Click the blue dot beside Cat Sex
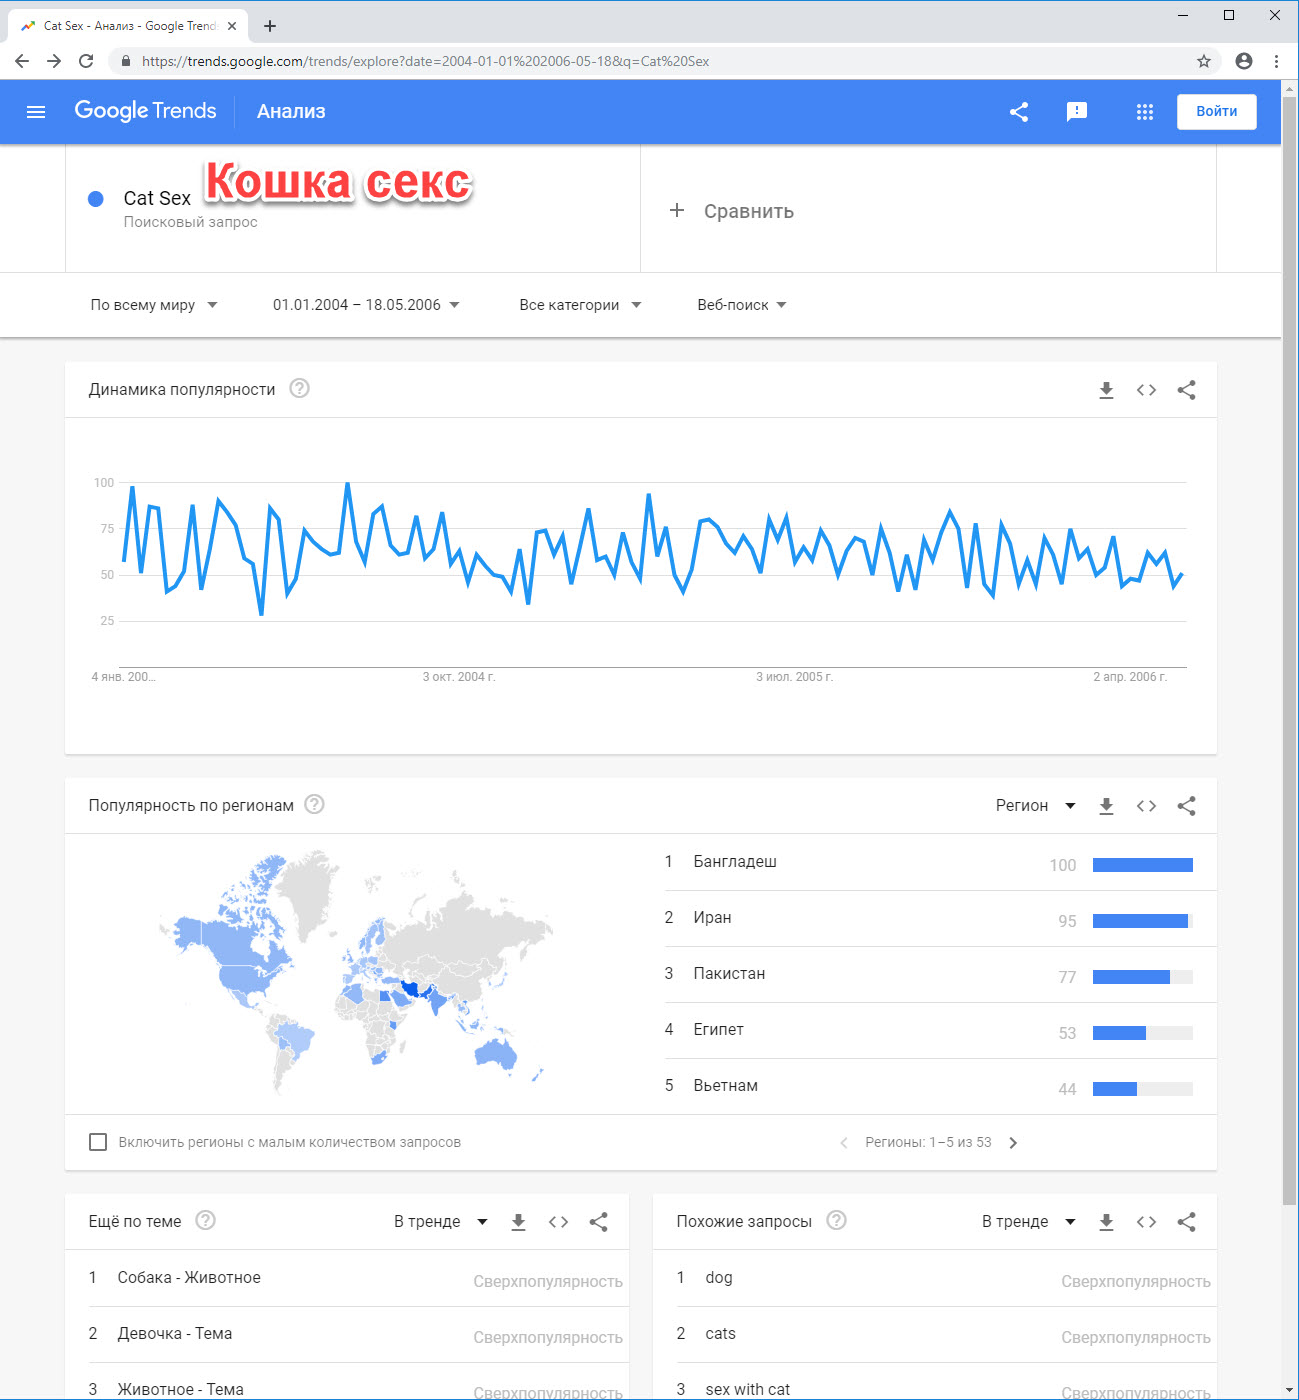The height and width of the screenshot is (1400, 1299). point(96,199)
